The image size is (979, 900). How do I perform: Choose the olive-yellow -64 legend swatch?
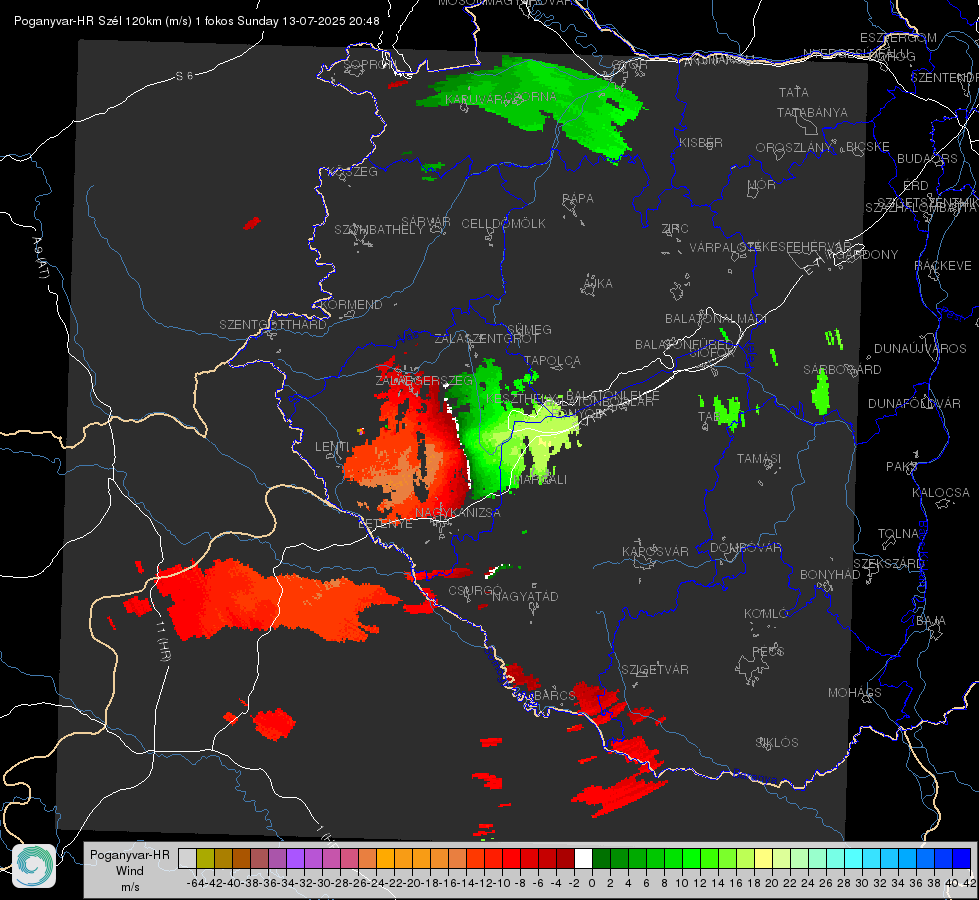point(205,859)
